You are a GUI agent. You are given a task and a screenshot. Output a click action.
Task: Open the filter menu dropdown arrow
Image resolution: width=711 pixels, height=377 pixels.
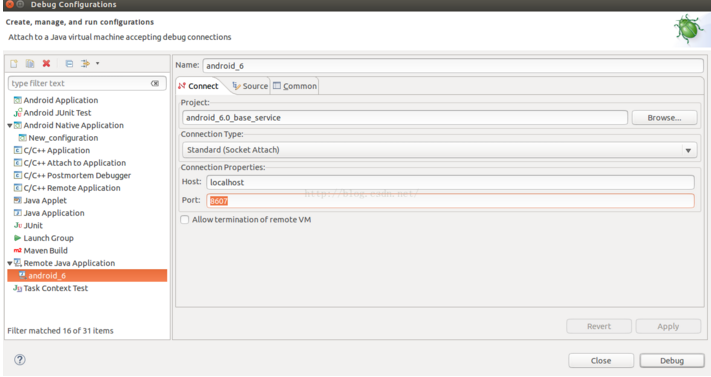[97, 64]
